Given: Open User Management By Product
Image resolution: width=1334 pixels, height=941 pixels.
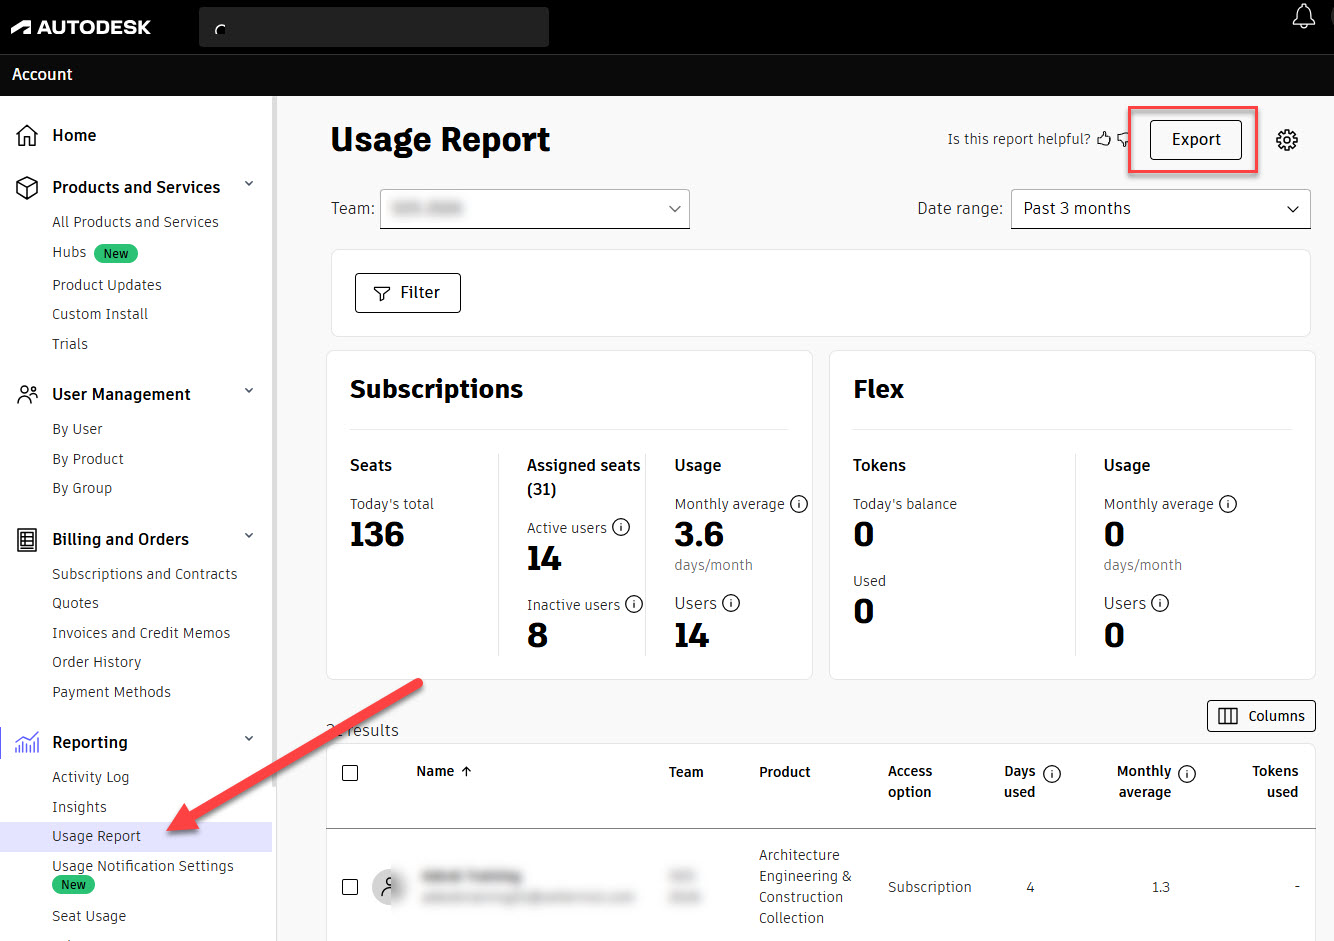Looking at the screenshot, I should 88,459.
